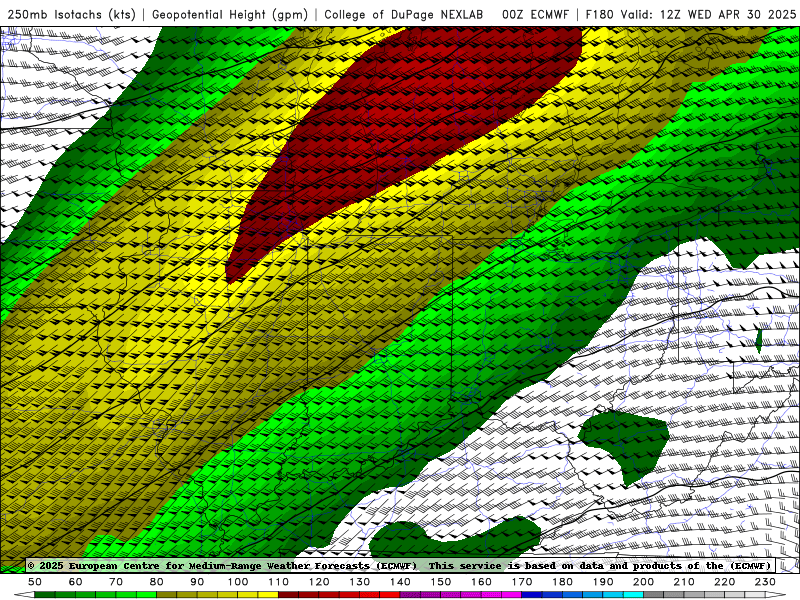
Task: Click the '220' value on the color scale
Action: [x=724, y=582]
